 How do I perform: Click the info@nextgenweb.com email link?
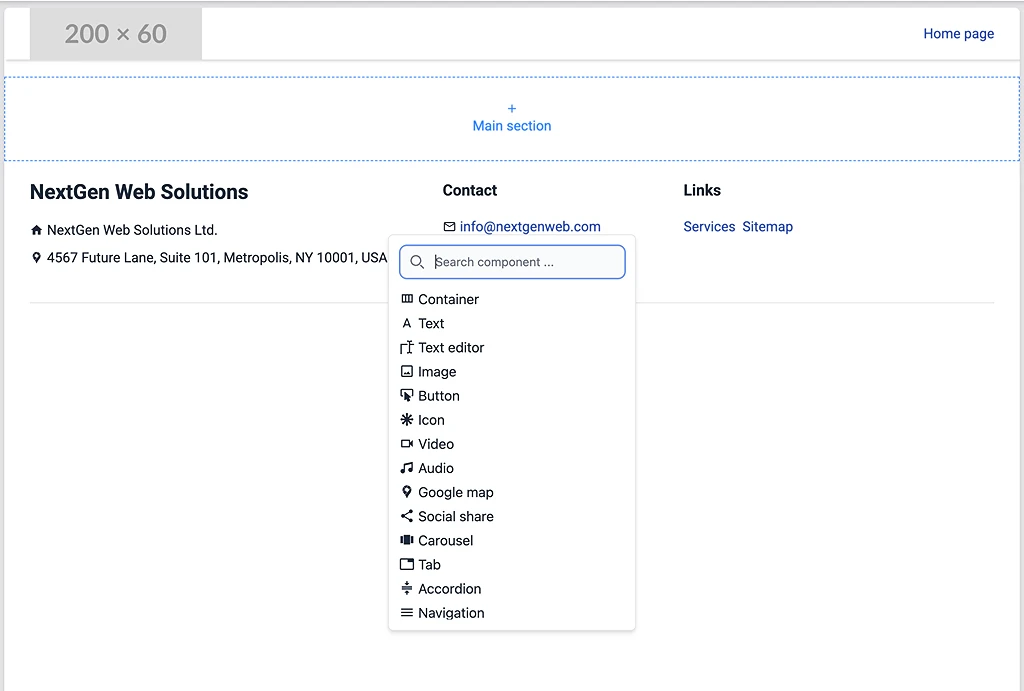pyautogui.click(x=530, y=227)
